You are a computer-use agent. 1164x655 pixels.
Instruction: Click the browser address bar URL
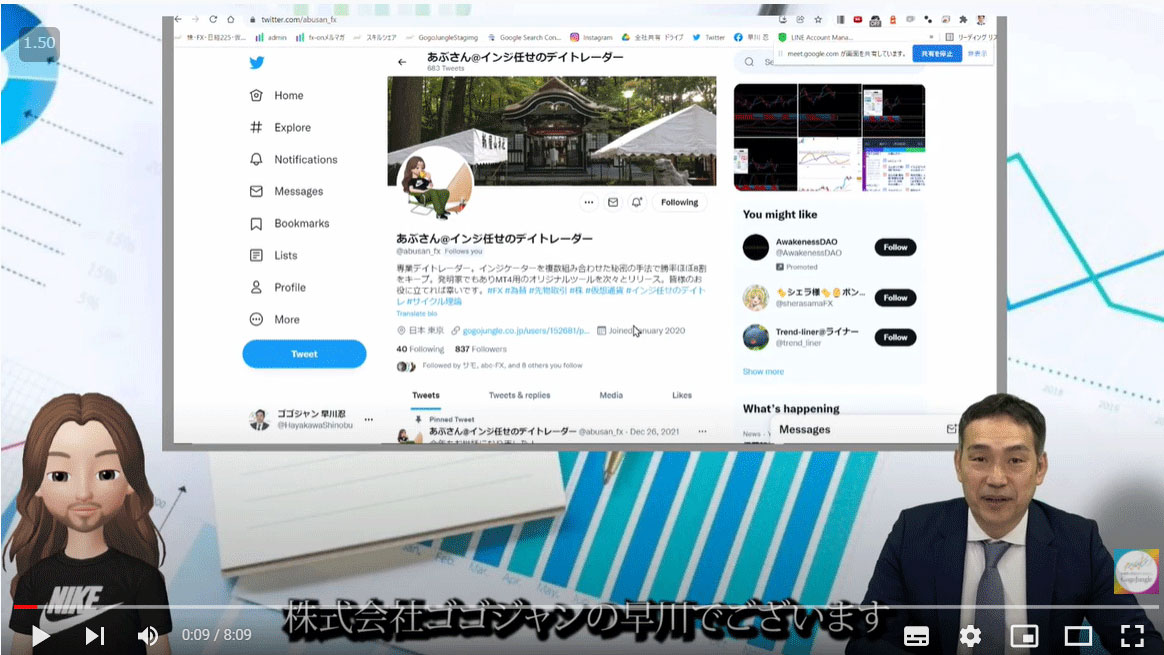[x=298, y=20]
